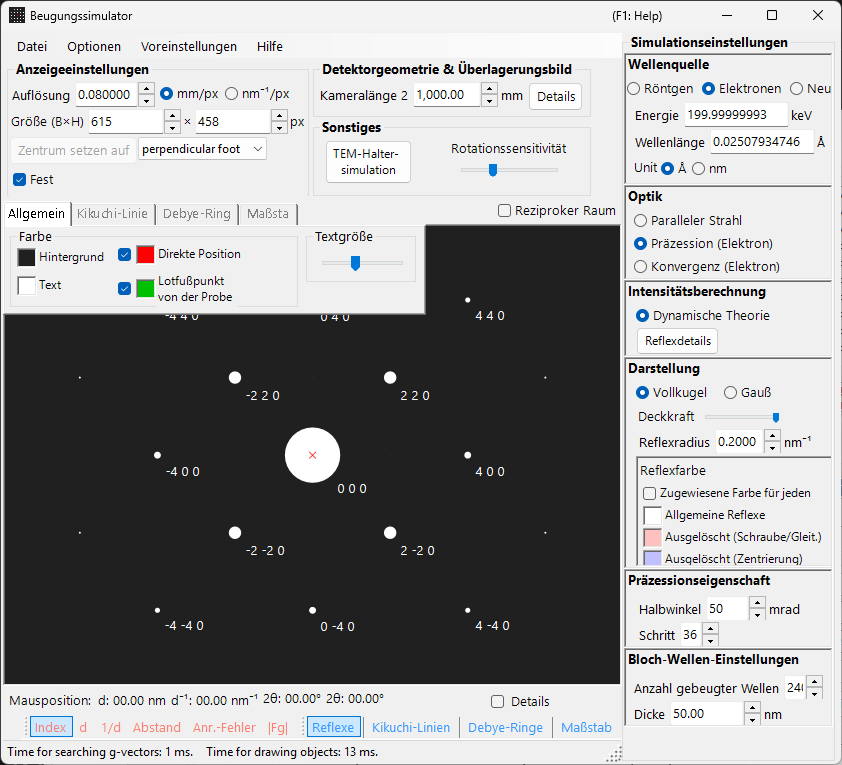Image resolution: width=842 pixels, height=765 pixels.
Task: Click the Energie input field
Action: coord(736,115)
